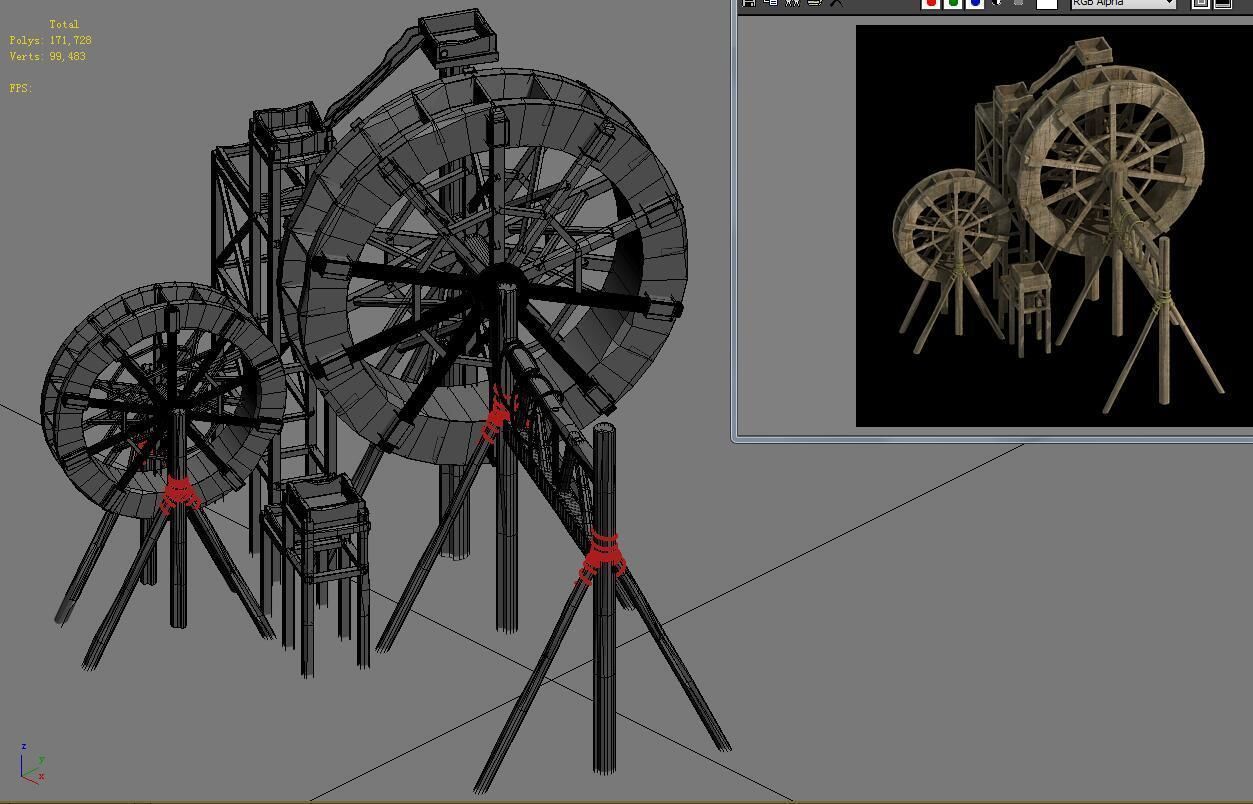Toggle UI overlays button in render window
1253x804 pixels.
(x=1201, y=4)
